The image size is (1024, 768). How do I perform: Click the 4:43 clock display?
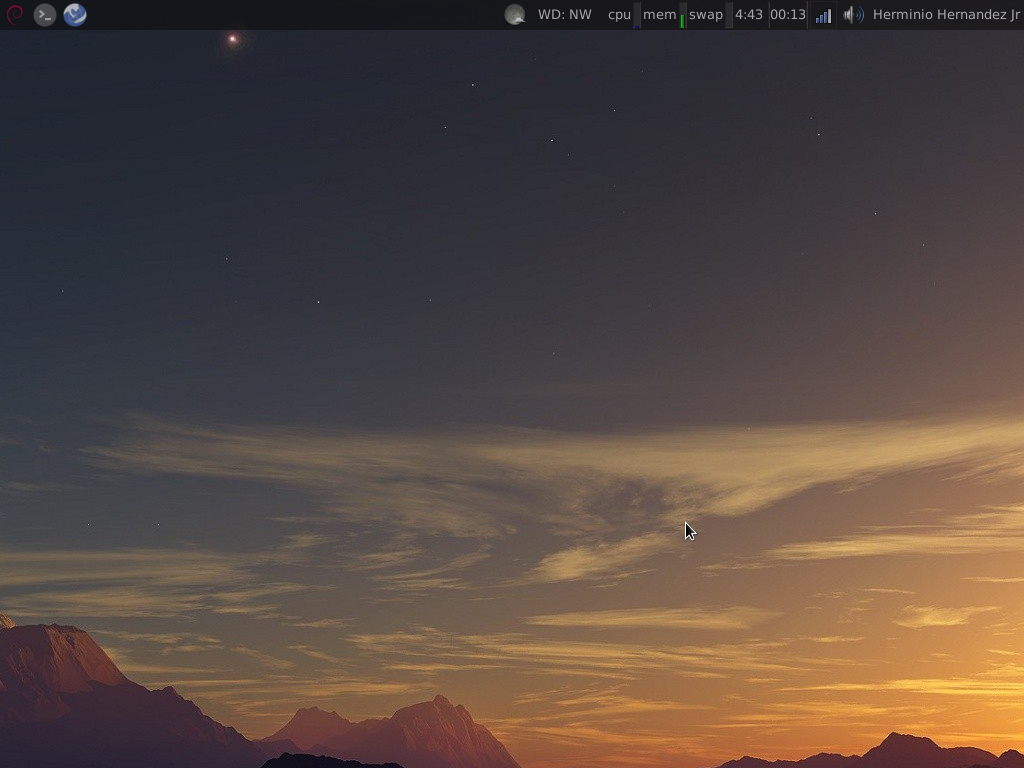pos(749,14)
